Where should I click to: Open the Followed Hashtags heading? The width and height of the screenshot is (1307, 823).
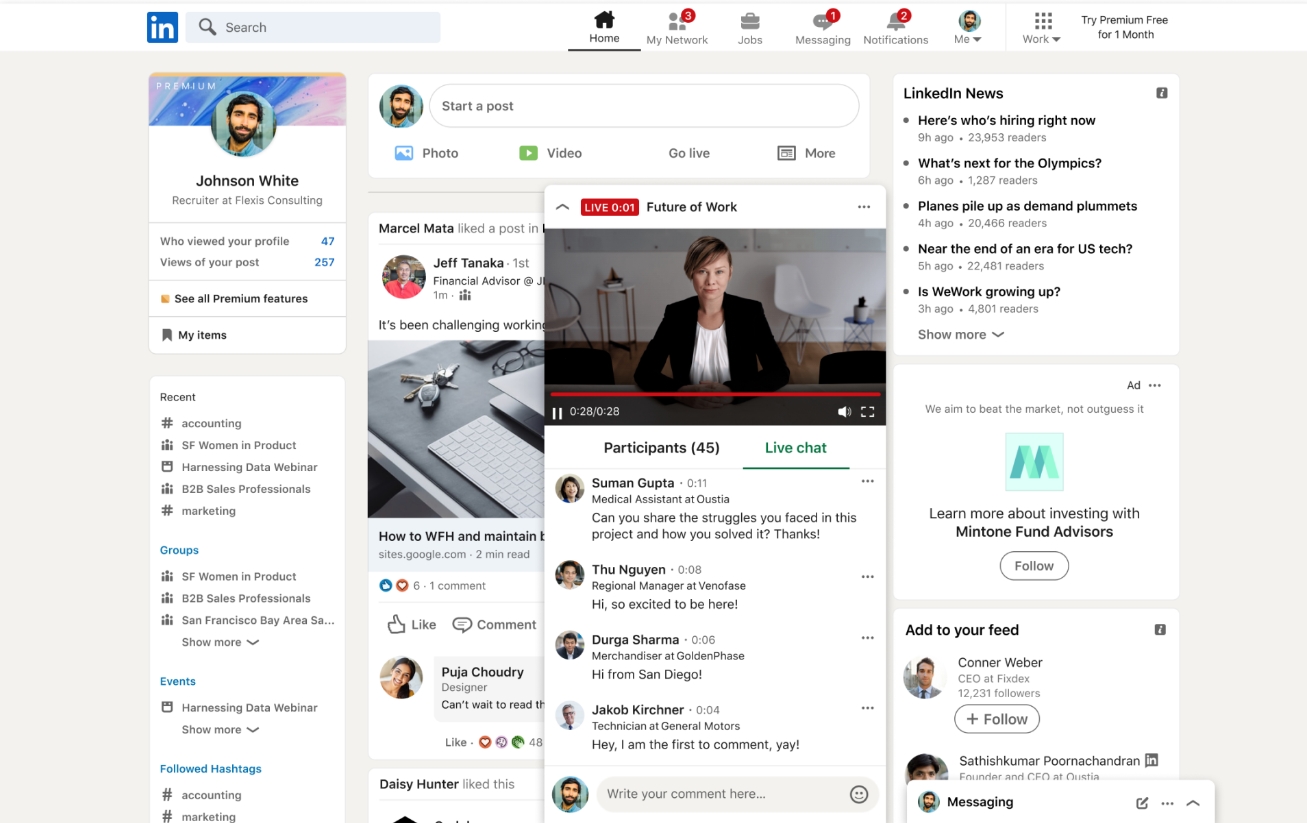tap(211, 769)
